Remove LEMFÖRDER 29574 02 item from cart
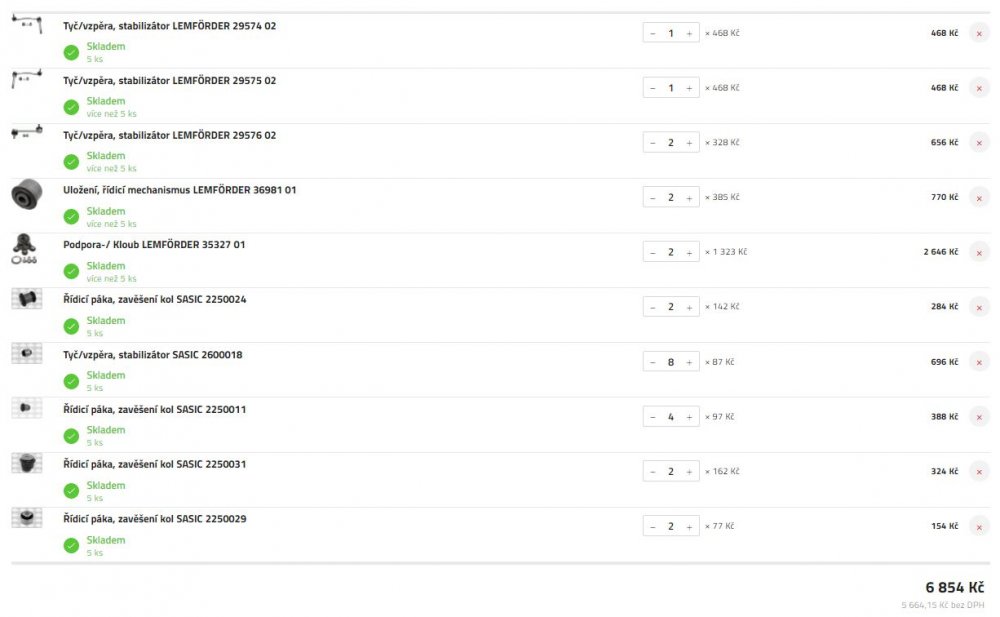Image resolution: width=1000 pixels, height=617 pixels. tap(979, 33)
